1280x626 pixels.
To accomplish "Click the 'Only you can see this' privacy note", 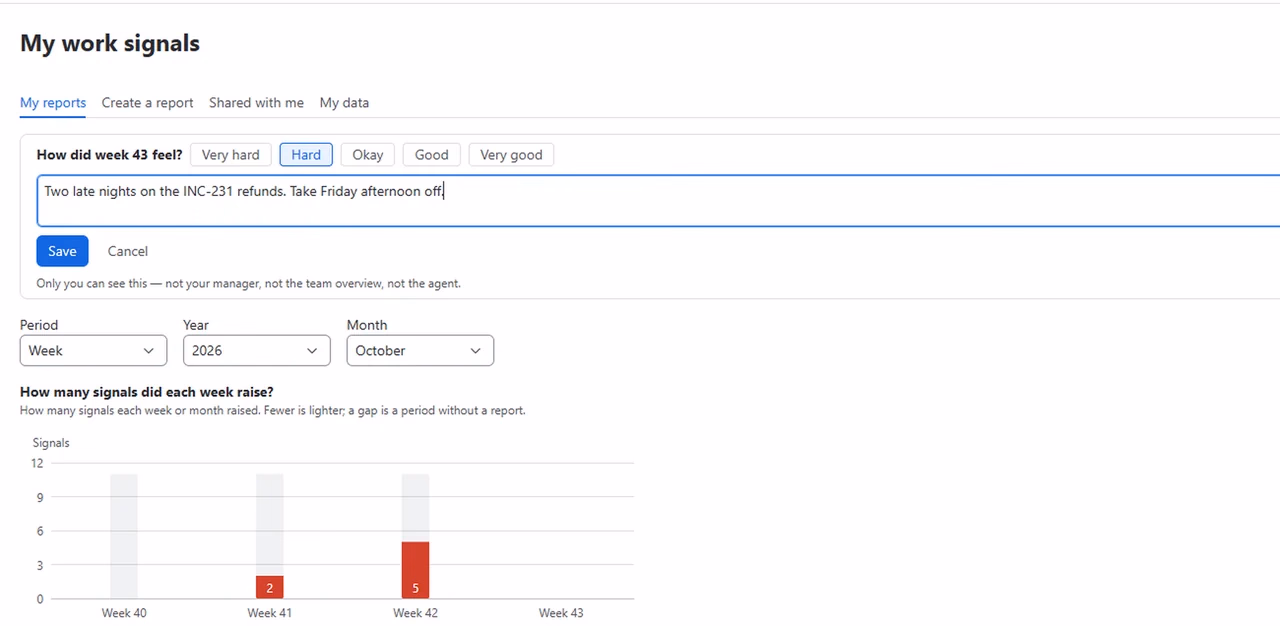I will [x=249, y=284].
